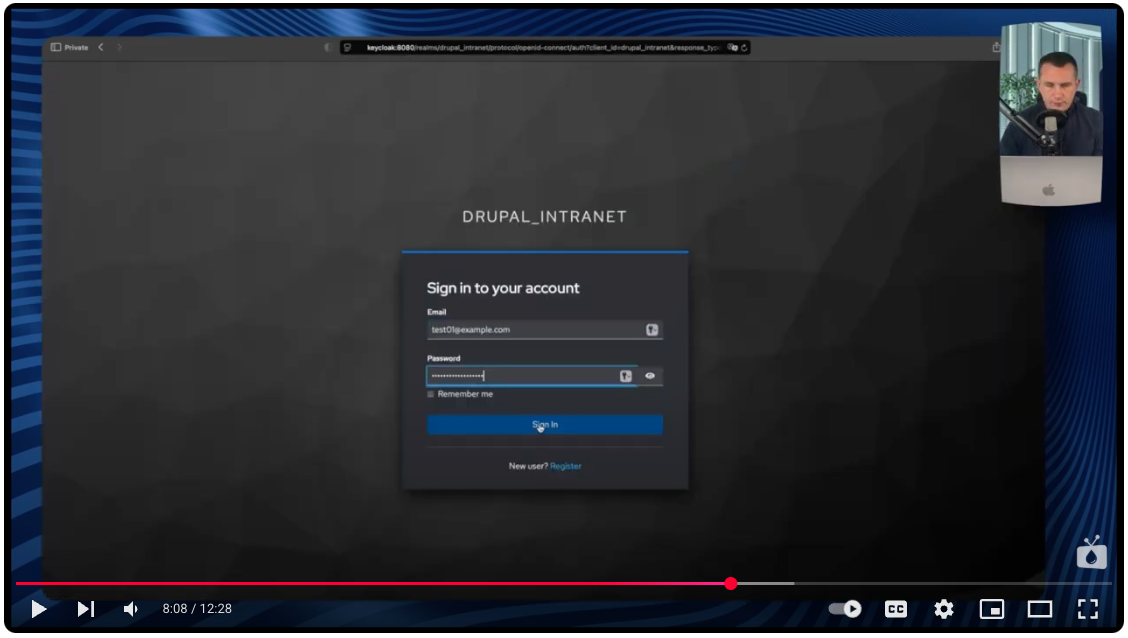Click the Sign in to your account heading

(503, 288)
